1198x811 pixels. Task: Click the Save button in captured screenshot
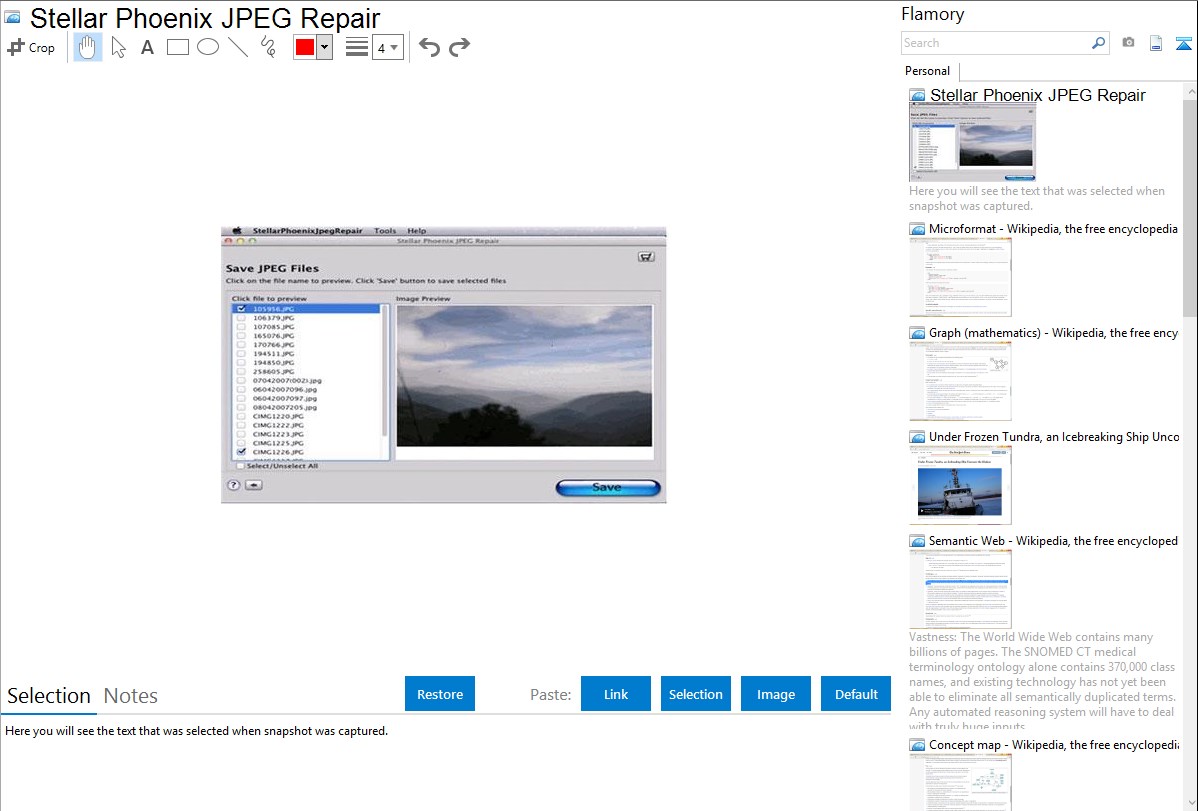pos(608,488)
